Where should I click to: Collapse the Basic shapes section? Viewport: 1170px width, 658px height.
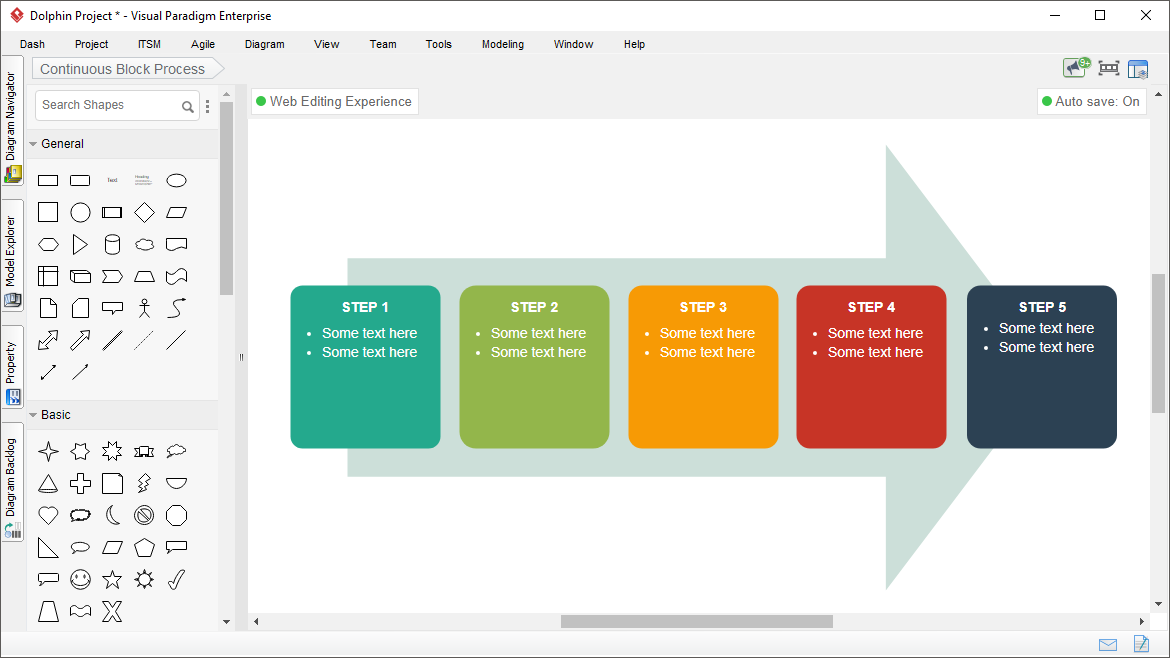coord(33,415)
